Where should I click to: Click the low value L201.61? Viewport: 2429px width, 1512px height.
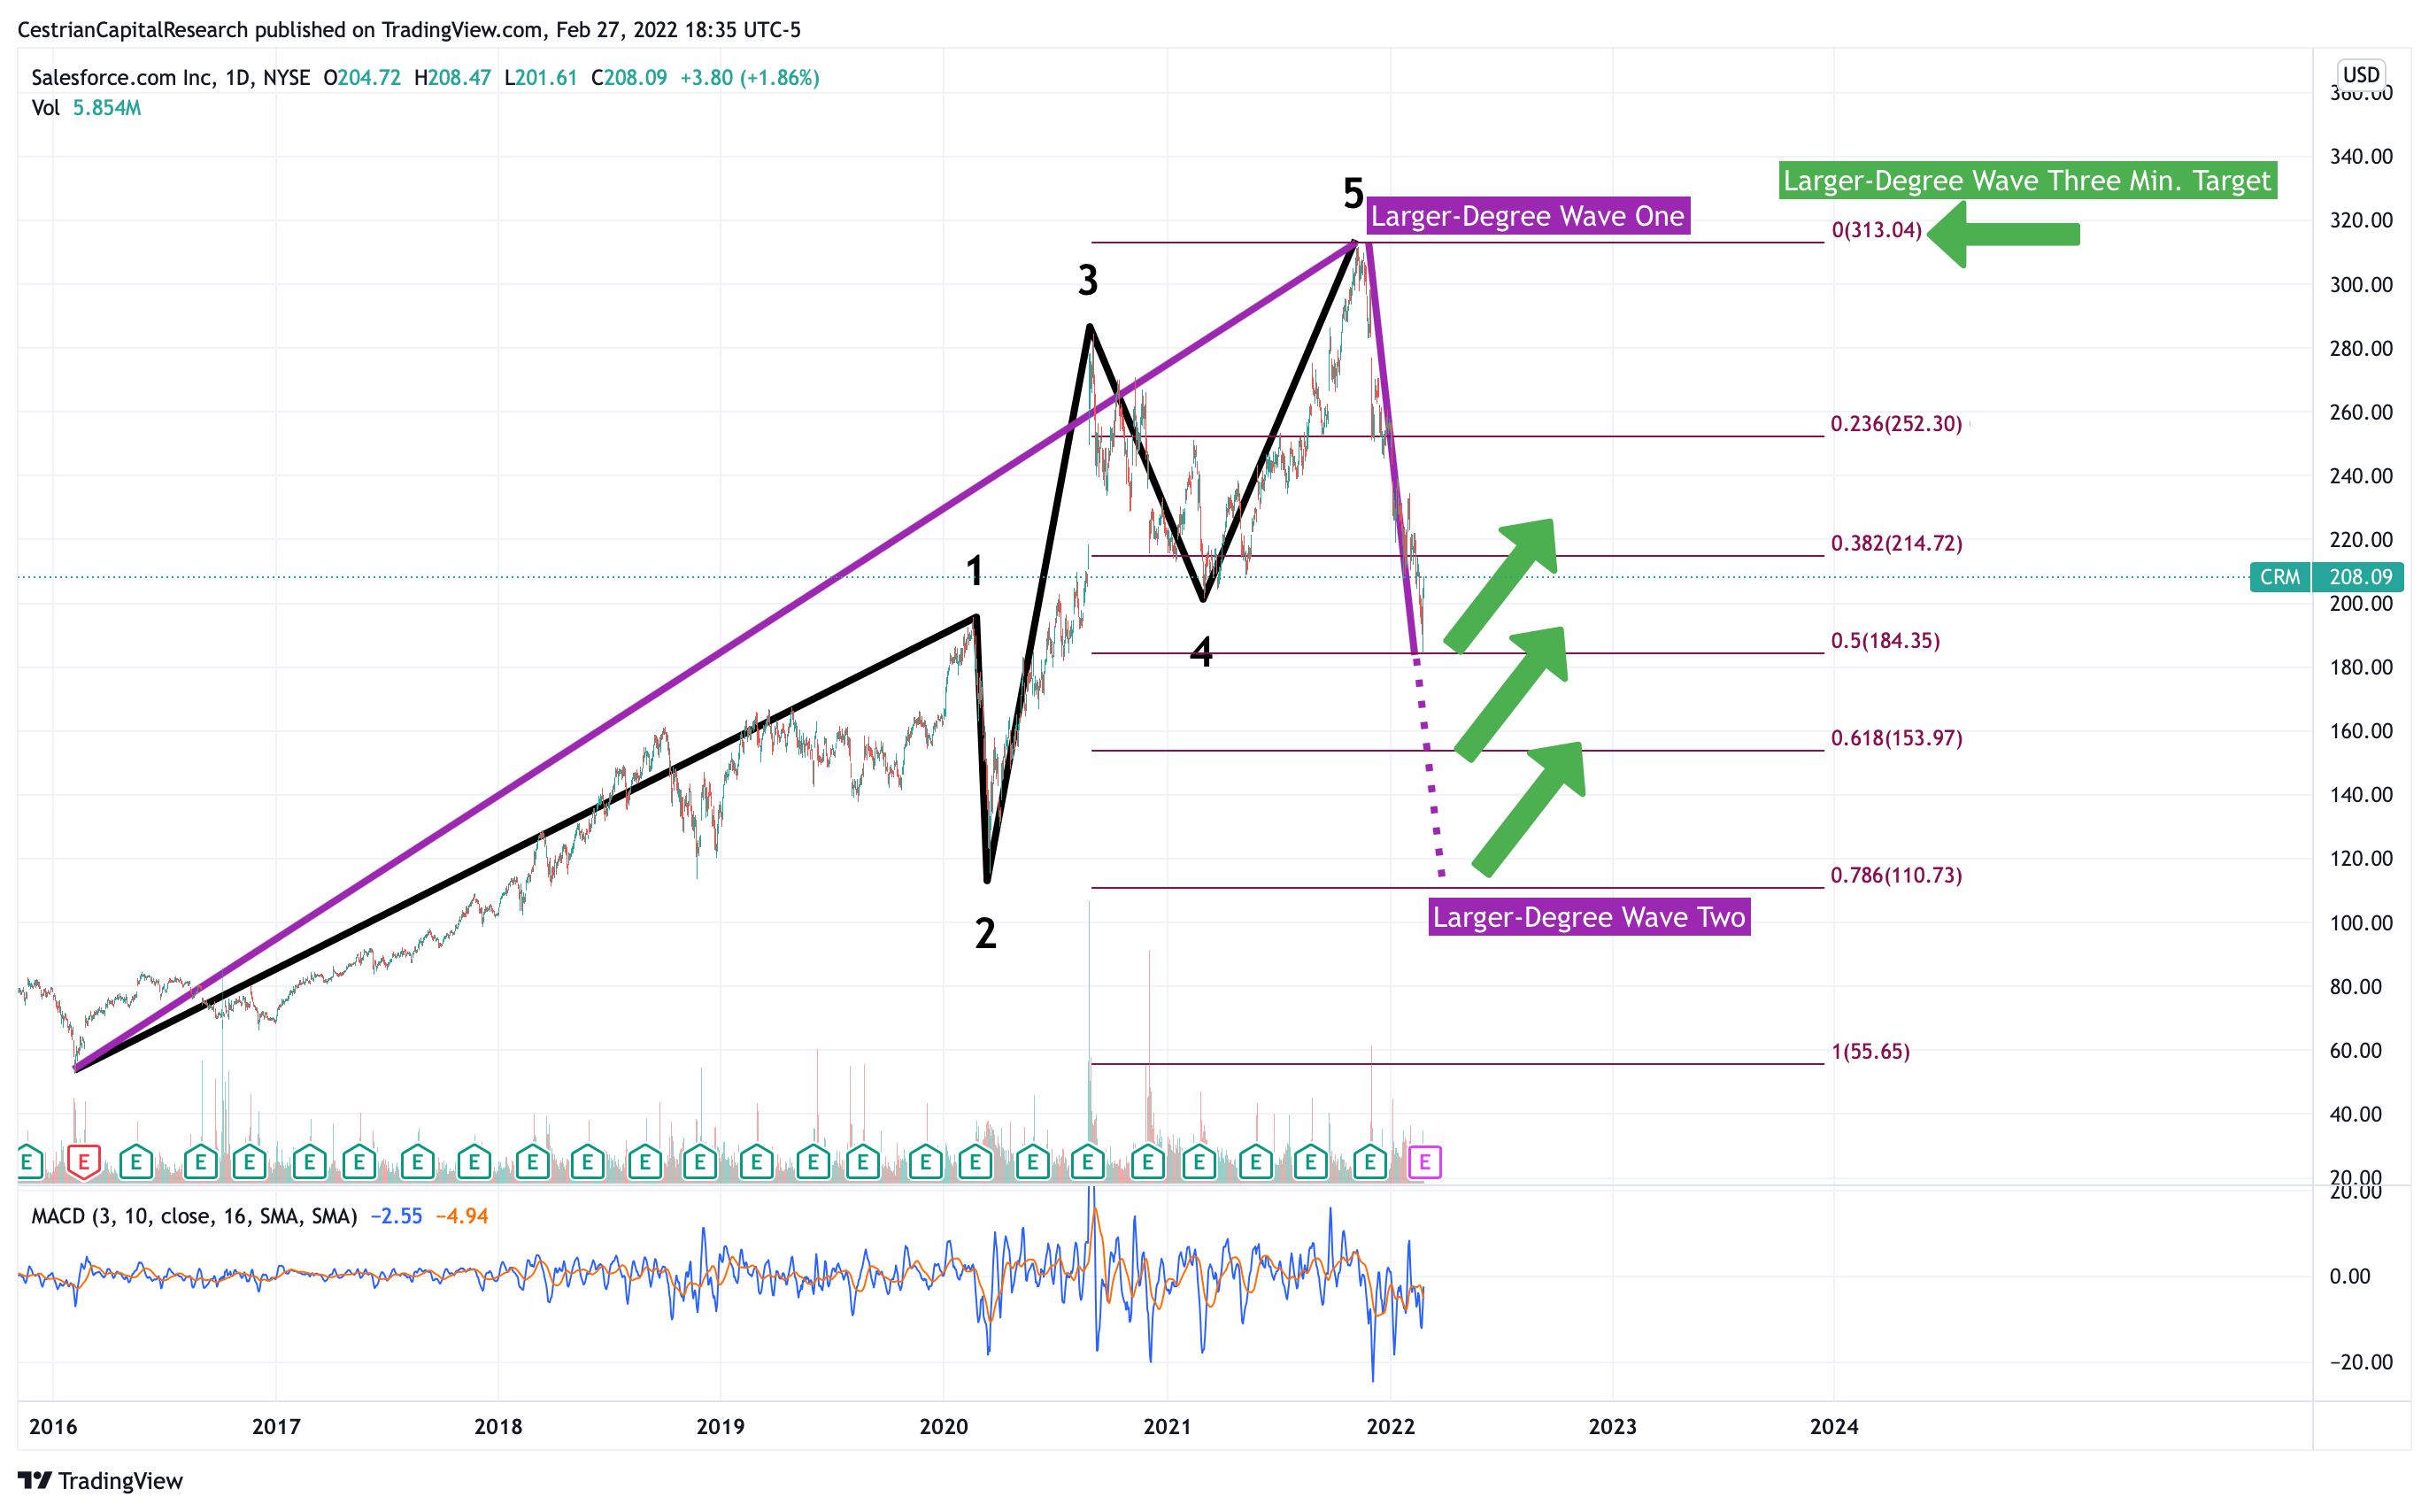click(541, 78)
